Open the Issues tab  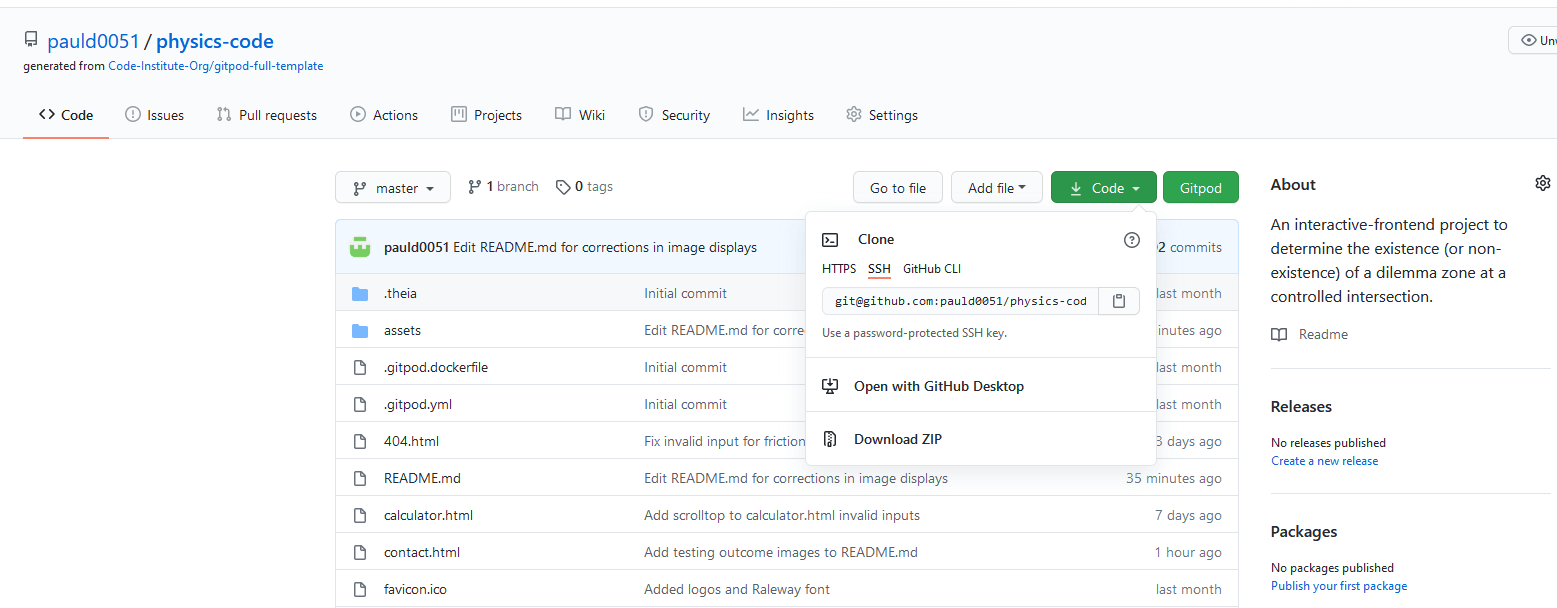155,115
